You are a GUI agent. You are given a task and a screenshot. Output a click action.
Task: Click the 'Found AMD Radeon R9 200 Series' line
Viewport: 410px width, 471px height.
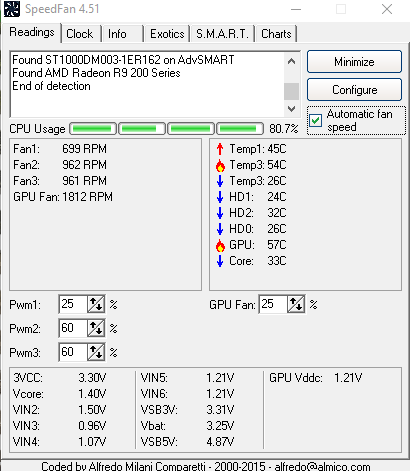[x=96, y=73]
